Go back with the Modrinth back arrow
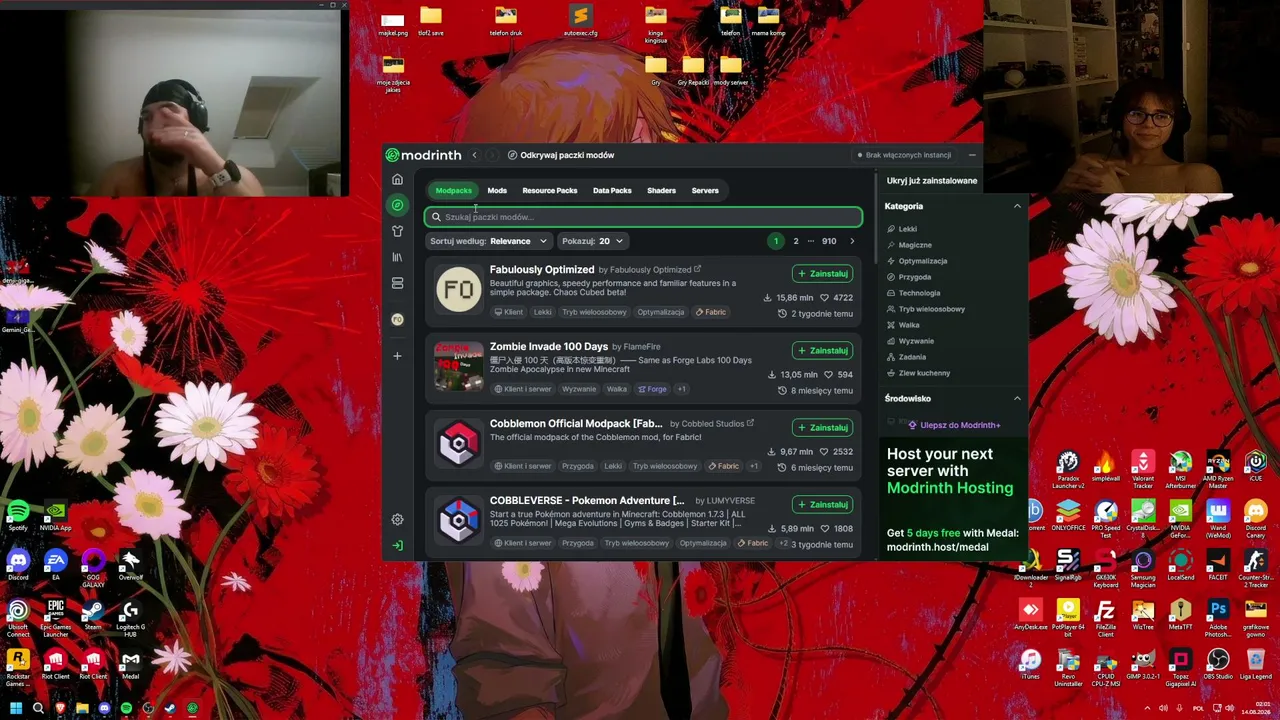 [475, 155]
